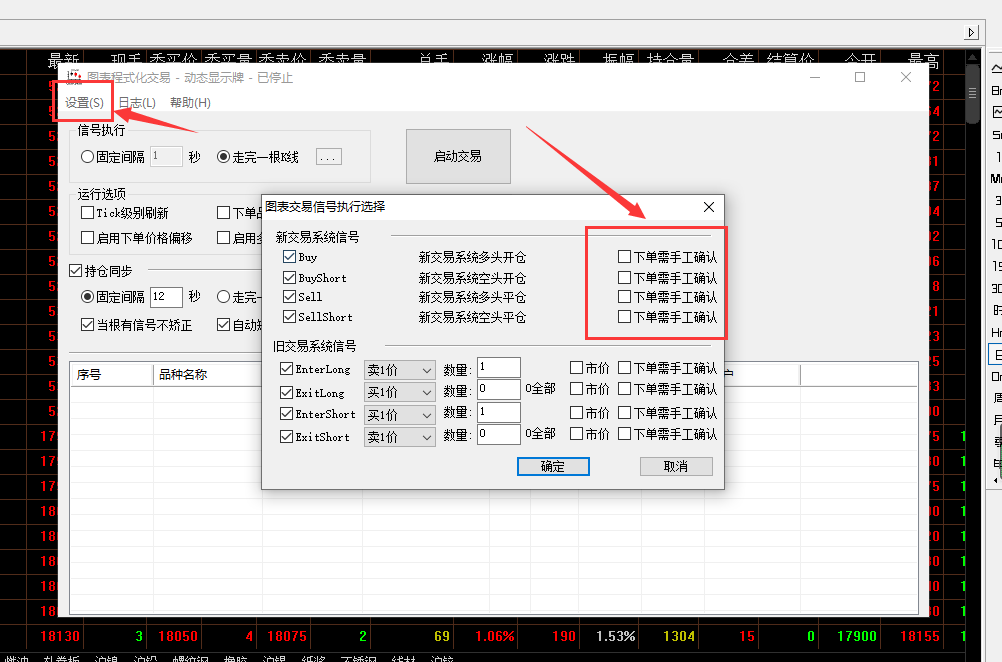Click the ellipsis button beside 走完一根K线

point(328,157)
